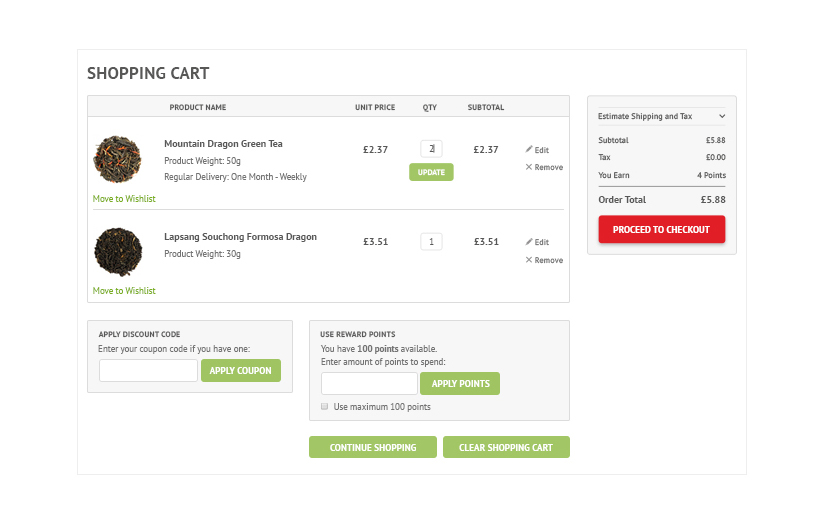This screenshot has height=525, width=825.
Task: Move Lapsang Souchong to wishlist
Action: (x=124, y=291)
